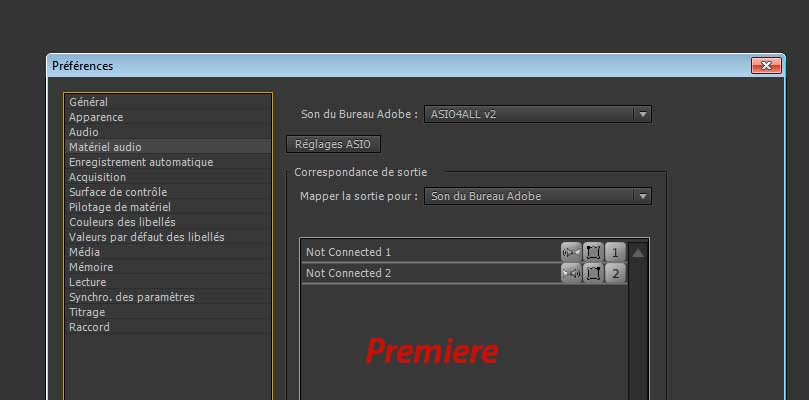809x400 pixels.
Task: Close the Préférences dialog
Action: [x=766, y=66]
